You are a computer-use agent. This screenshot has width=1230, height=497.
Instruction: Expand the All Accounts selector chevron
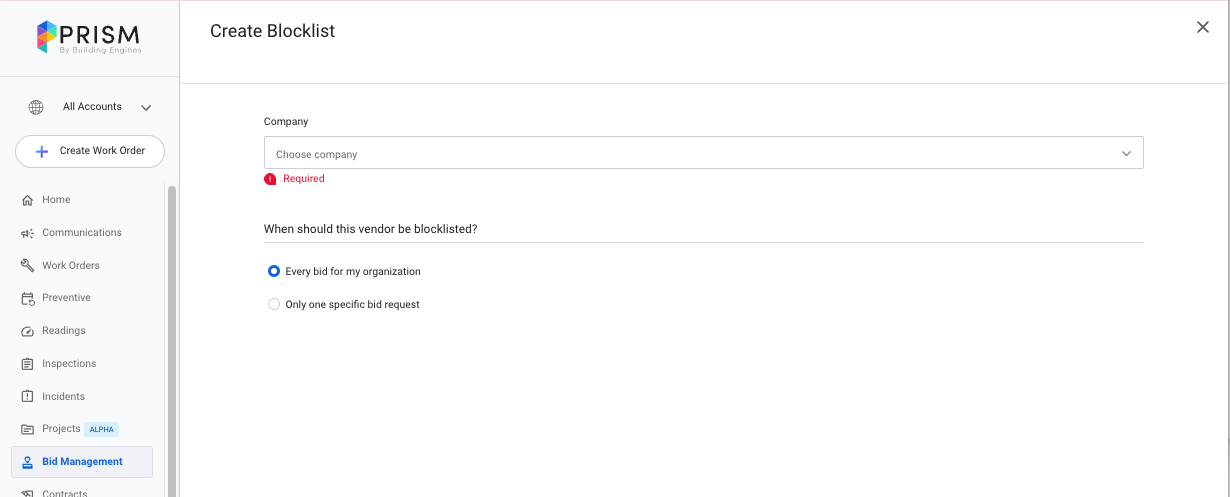(146, 108)
